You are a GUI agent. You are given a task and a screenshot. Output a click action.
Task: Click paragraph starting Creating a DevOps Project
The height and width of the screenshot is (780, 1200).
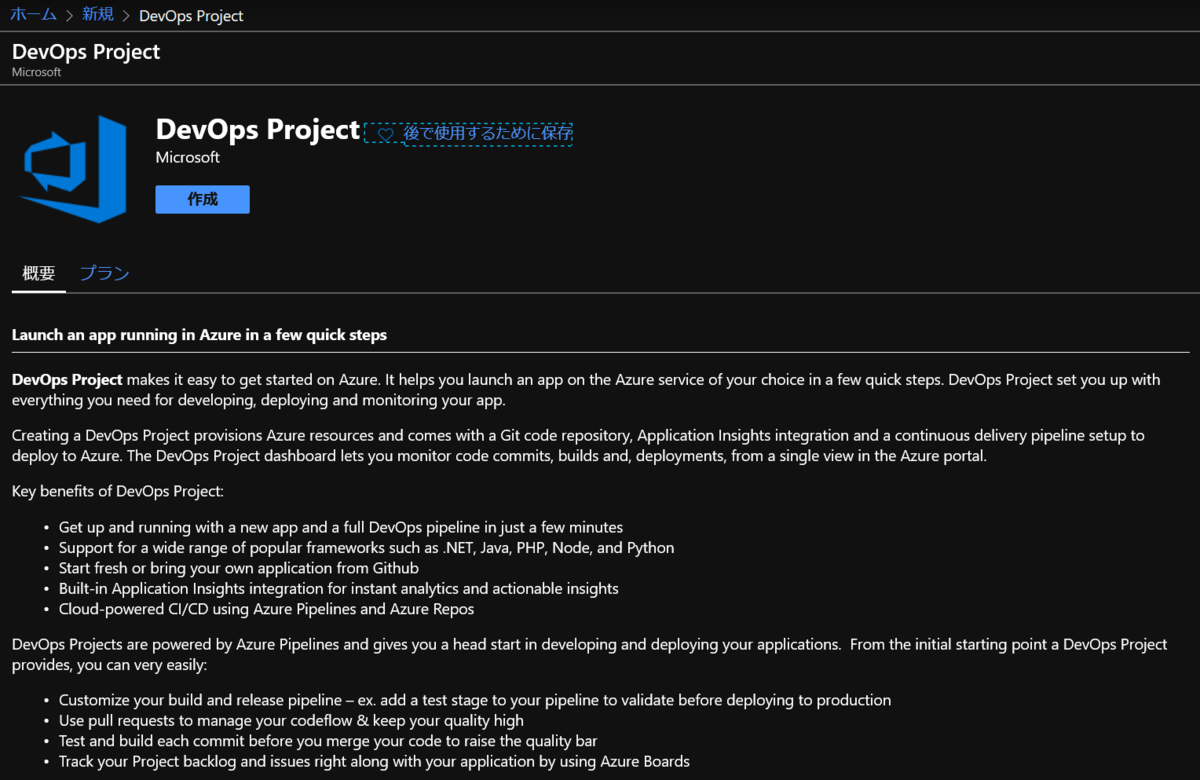coord(578,446)
